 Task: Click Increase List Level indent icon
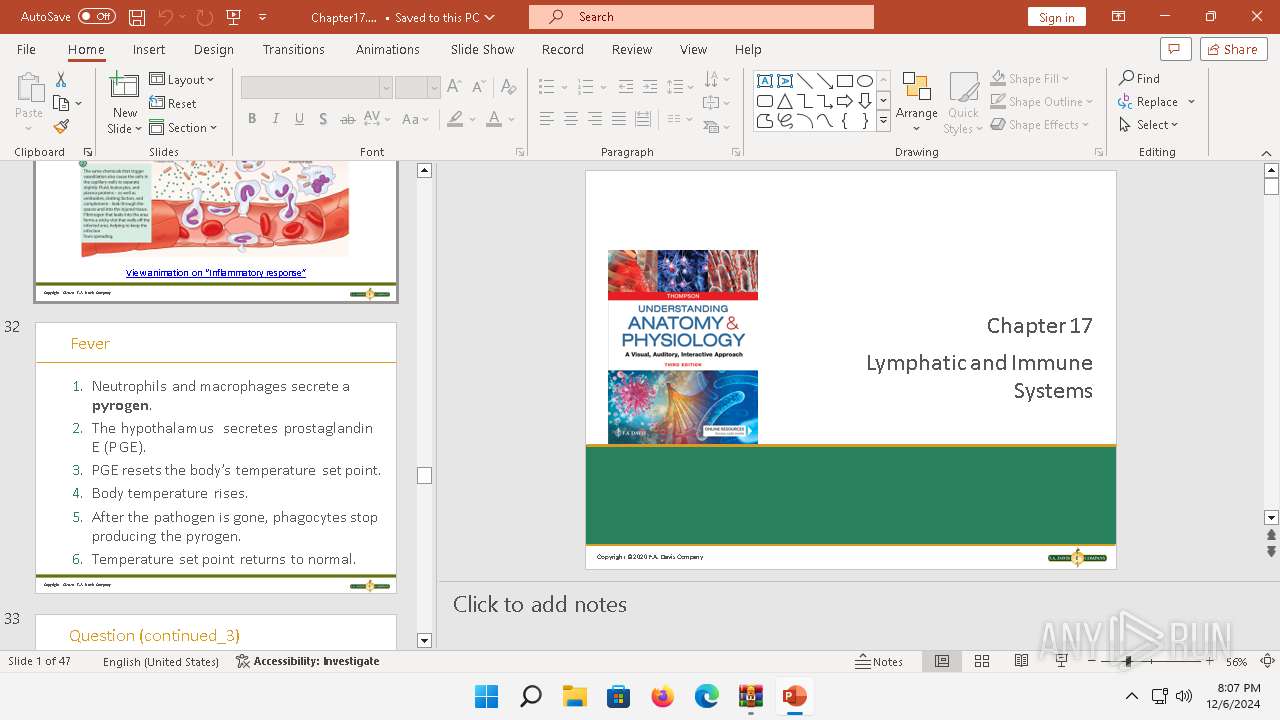click(650, 87)
